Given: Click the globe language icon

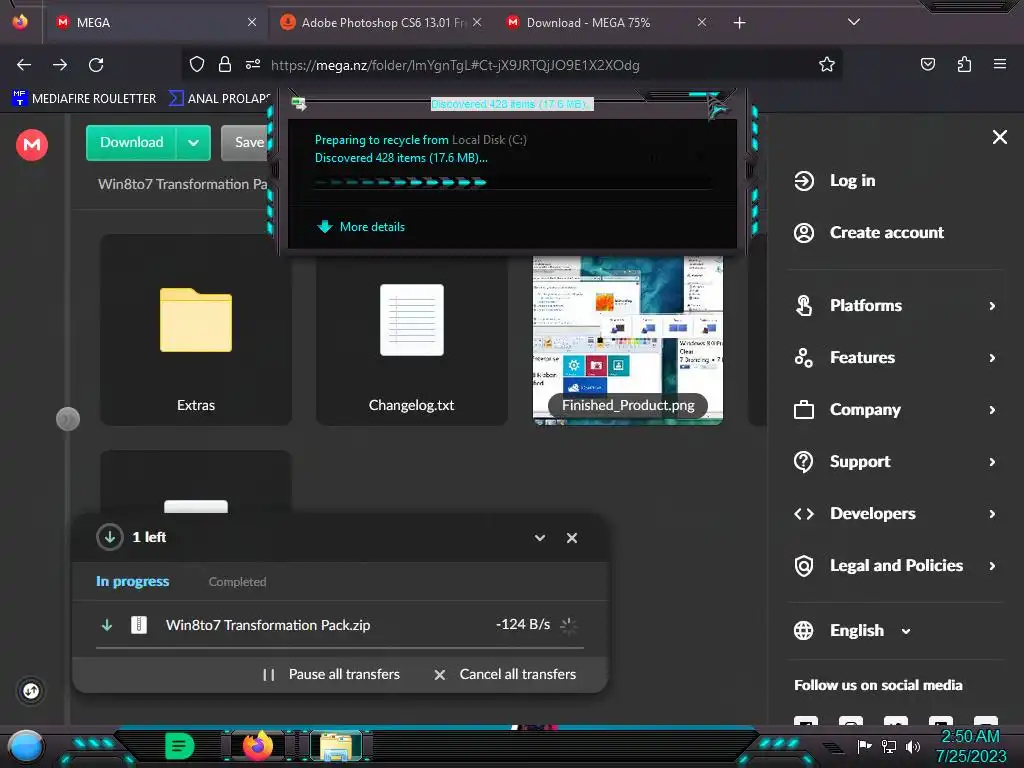Looking at the screenshot, I should [803, 630].
